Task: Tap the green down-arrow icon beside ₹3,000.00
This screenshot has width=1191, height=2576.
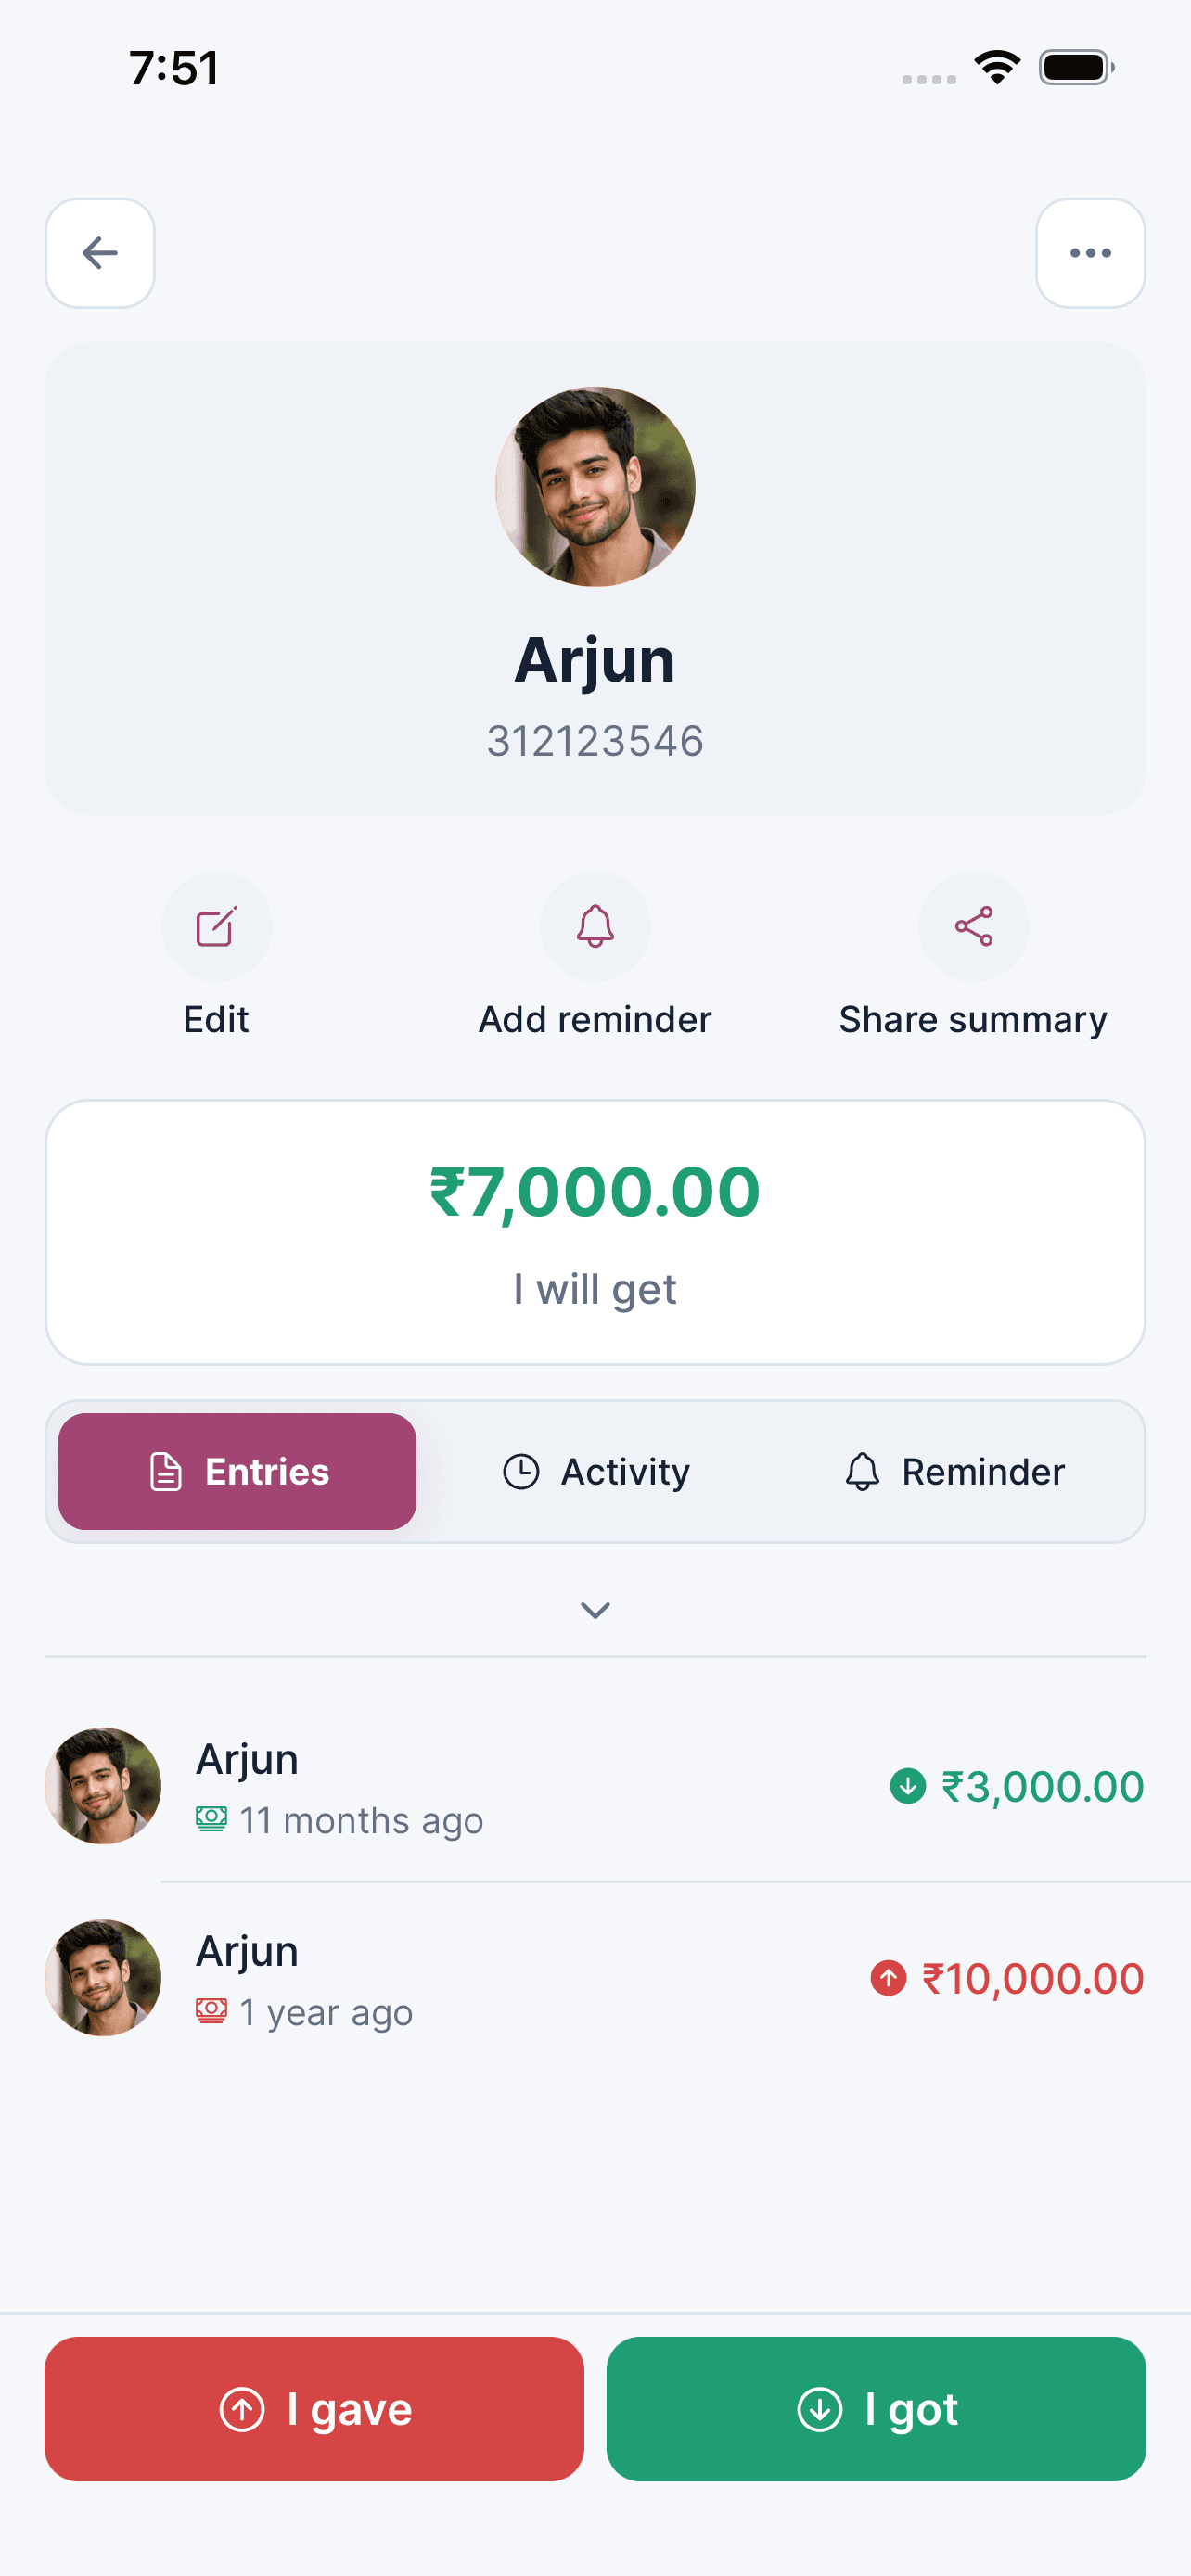Action: pyautogui.click(x=907, y=1786)
